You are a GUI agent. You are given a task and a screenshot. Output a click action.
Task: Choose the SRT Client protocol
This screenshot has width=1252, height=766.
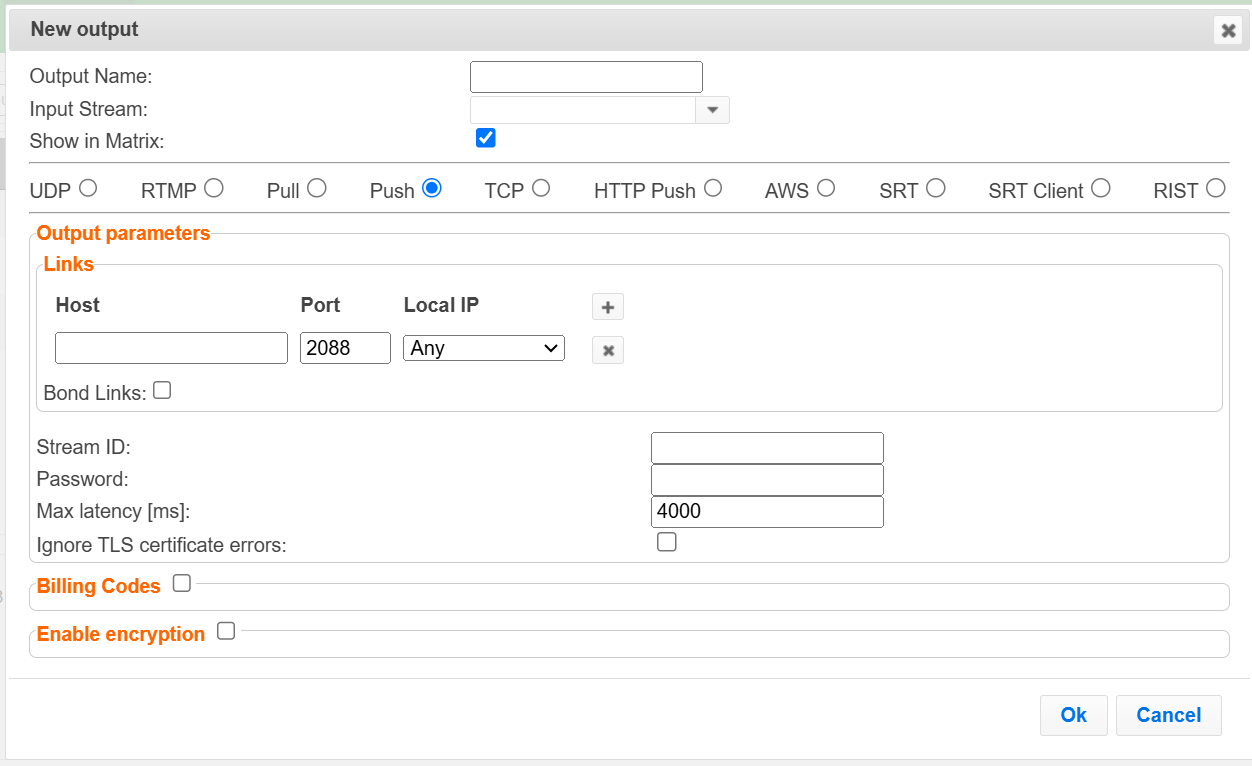(x=1100, y=187)
